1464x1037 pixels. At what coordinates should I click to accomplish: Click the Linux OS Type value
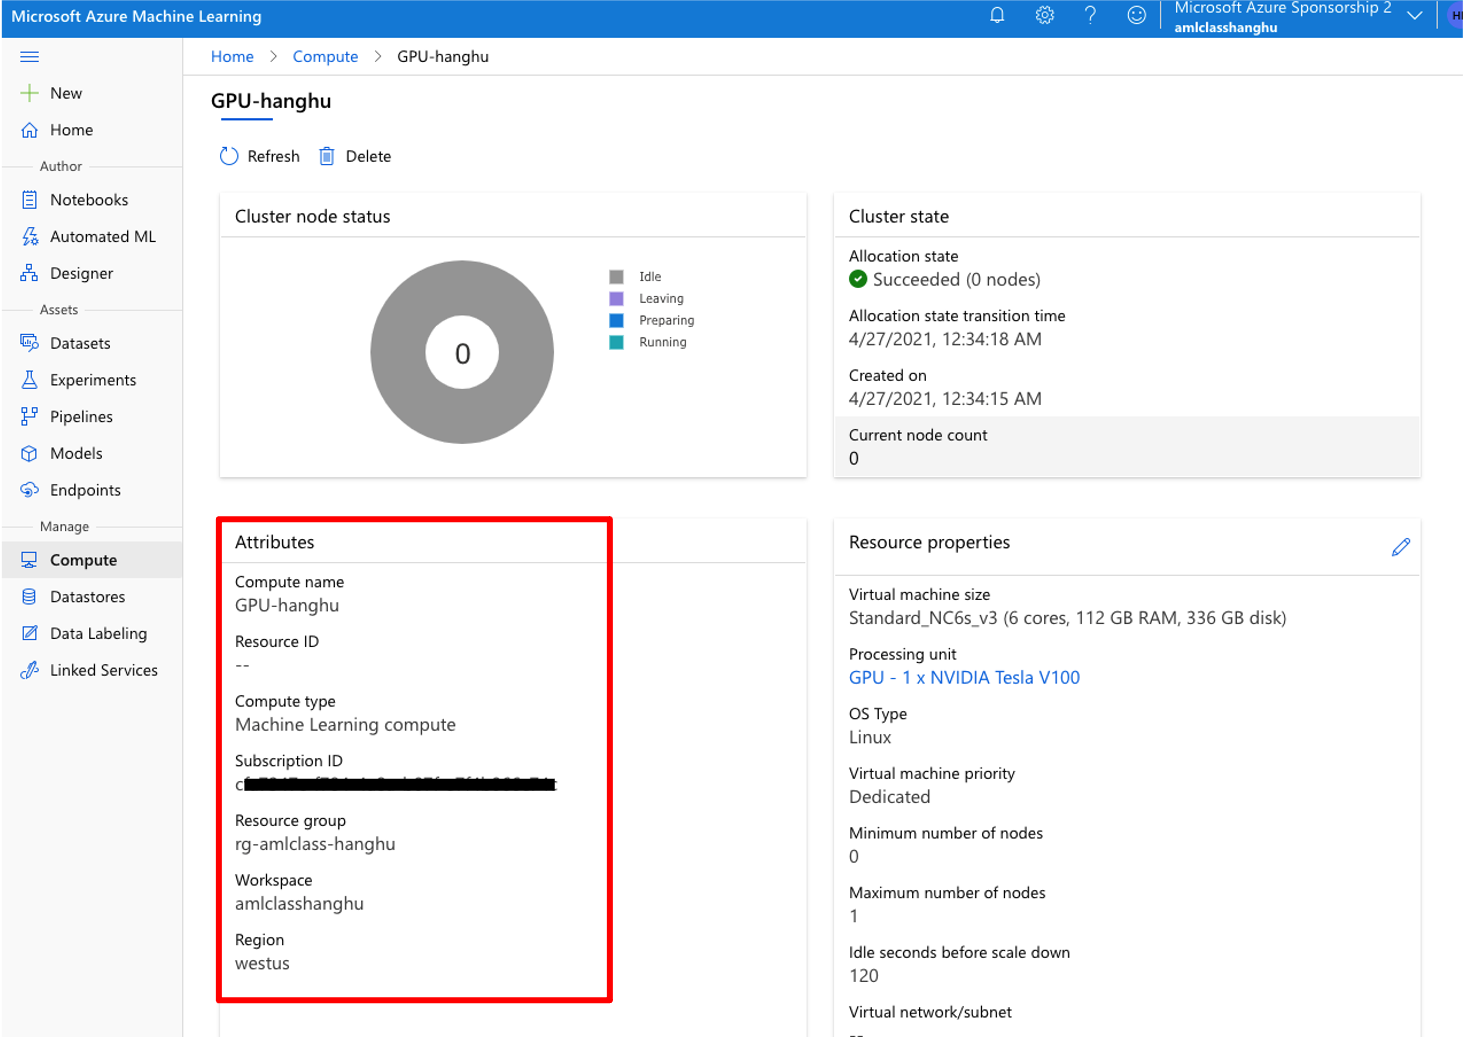870,737
